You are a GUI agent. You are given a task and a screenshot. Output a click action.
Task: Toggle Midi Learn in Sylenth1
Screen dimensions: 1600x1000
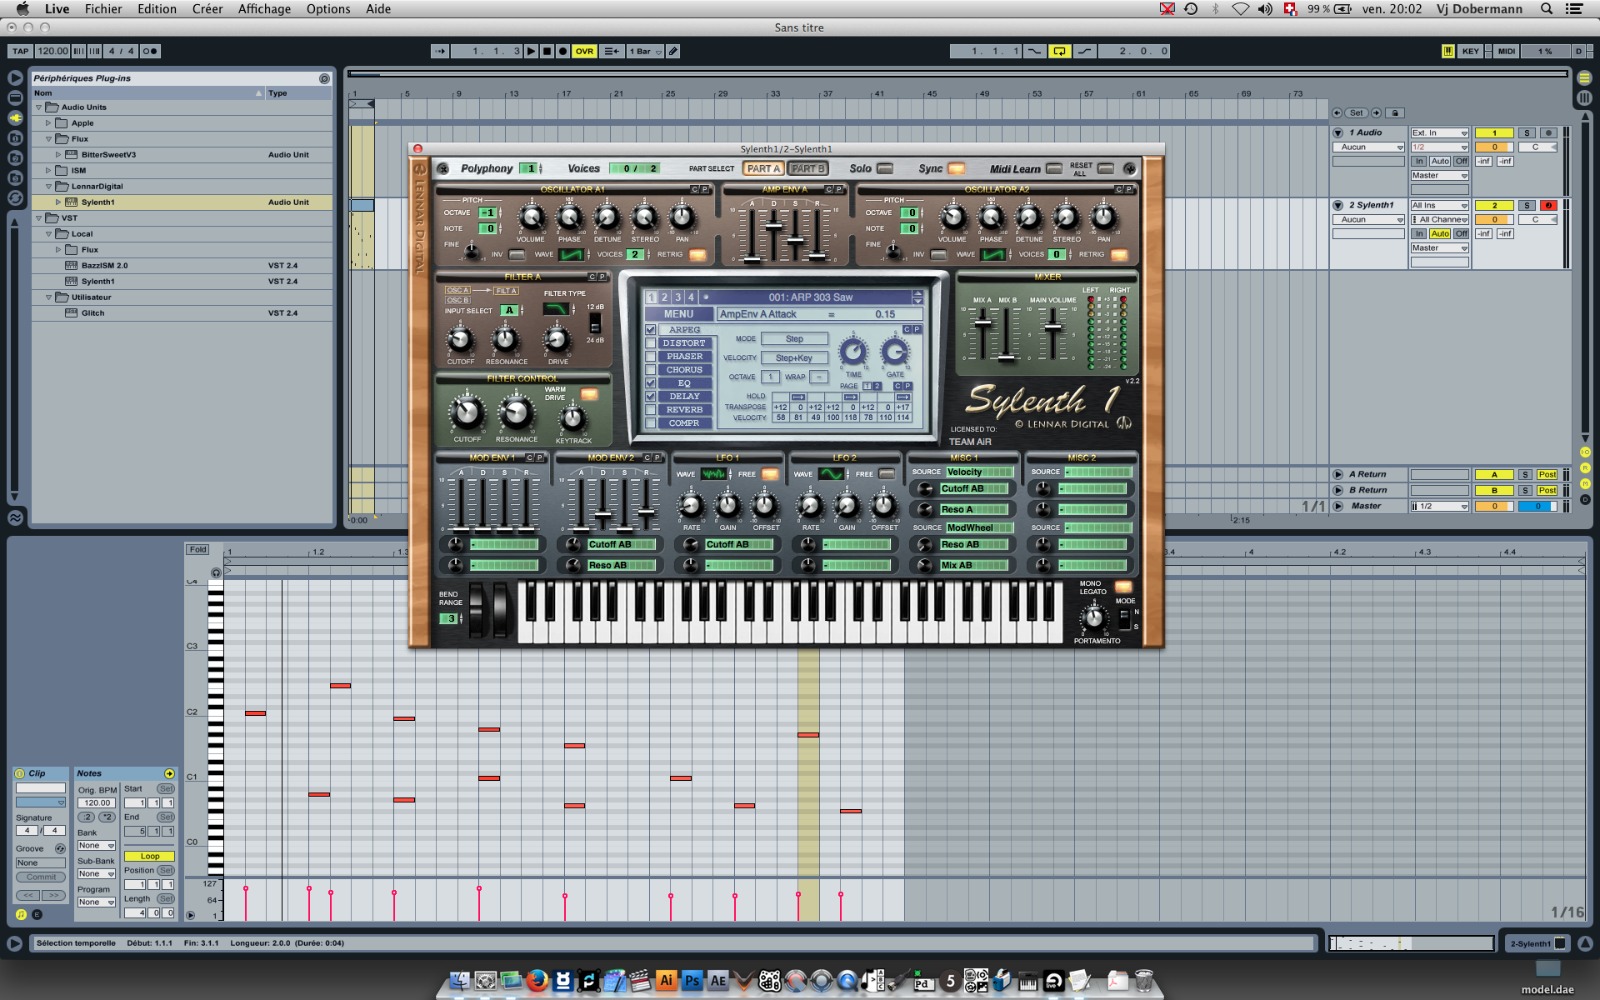[1055, 169]
